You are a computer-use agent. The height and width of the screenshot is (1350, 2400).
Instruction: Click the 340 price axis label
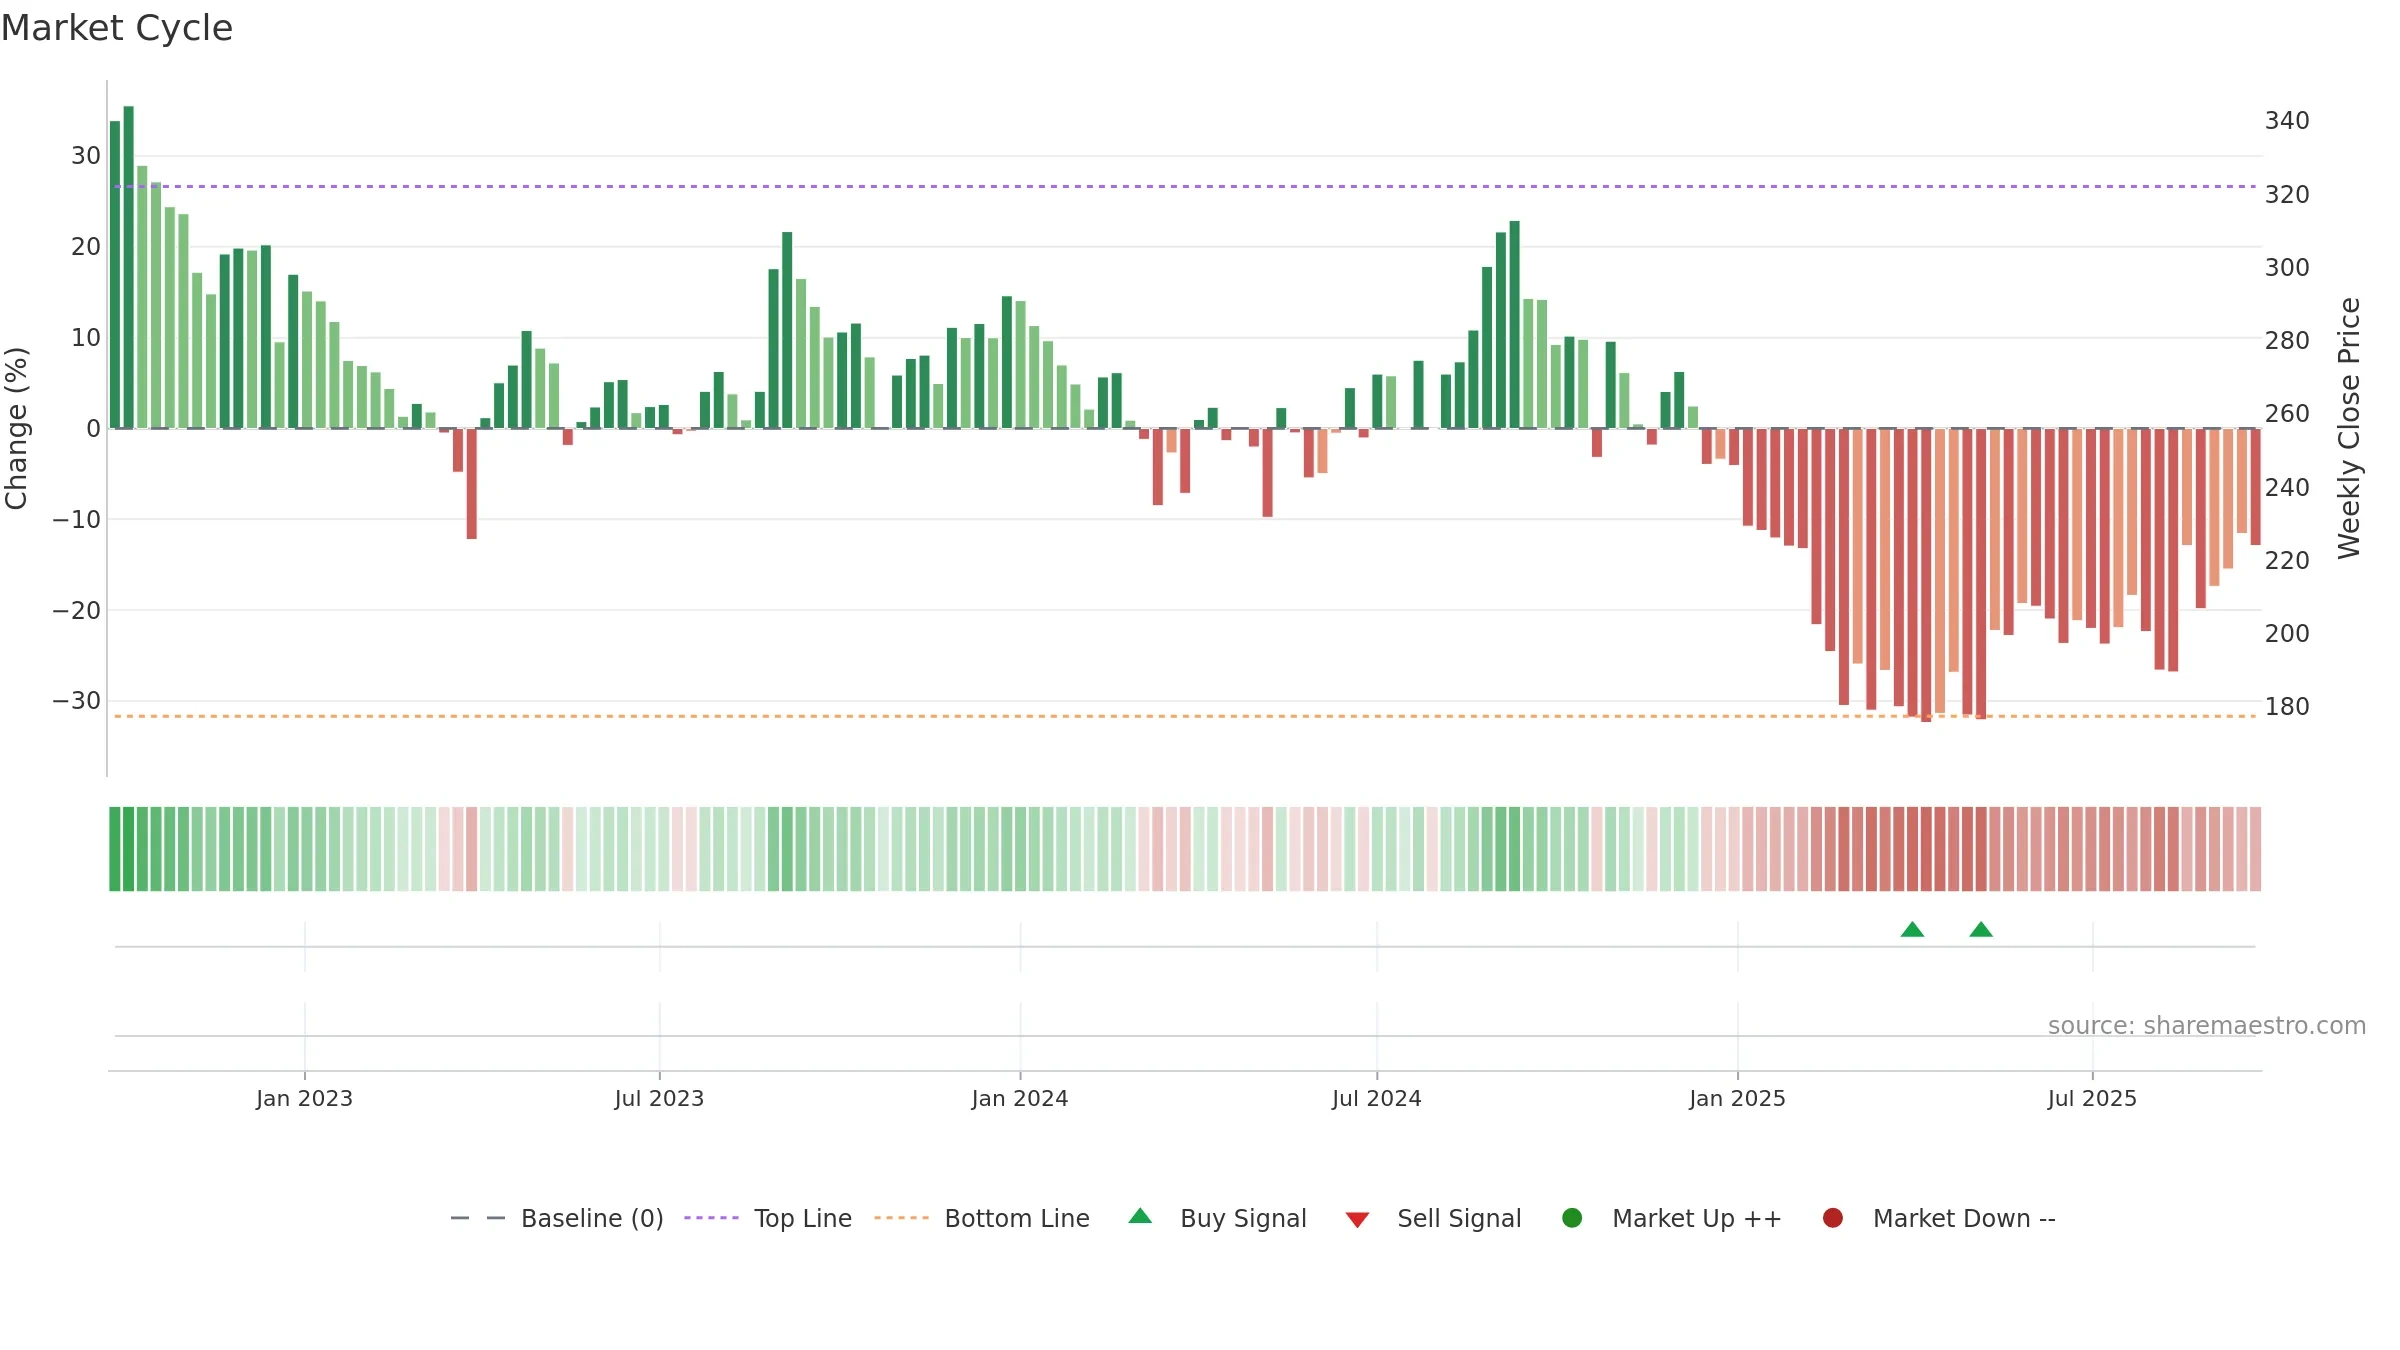click(x=2287, y=121)
